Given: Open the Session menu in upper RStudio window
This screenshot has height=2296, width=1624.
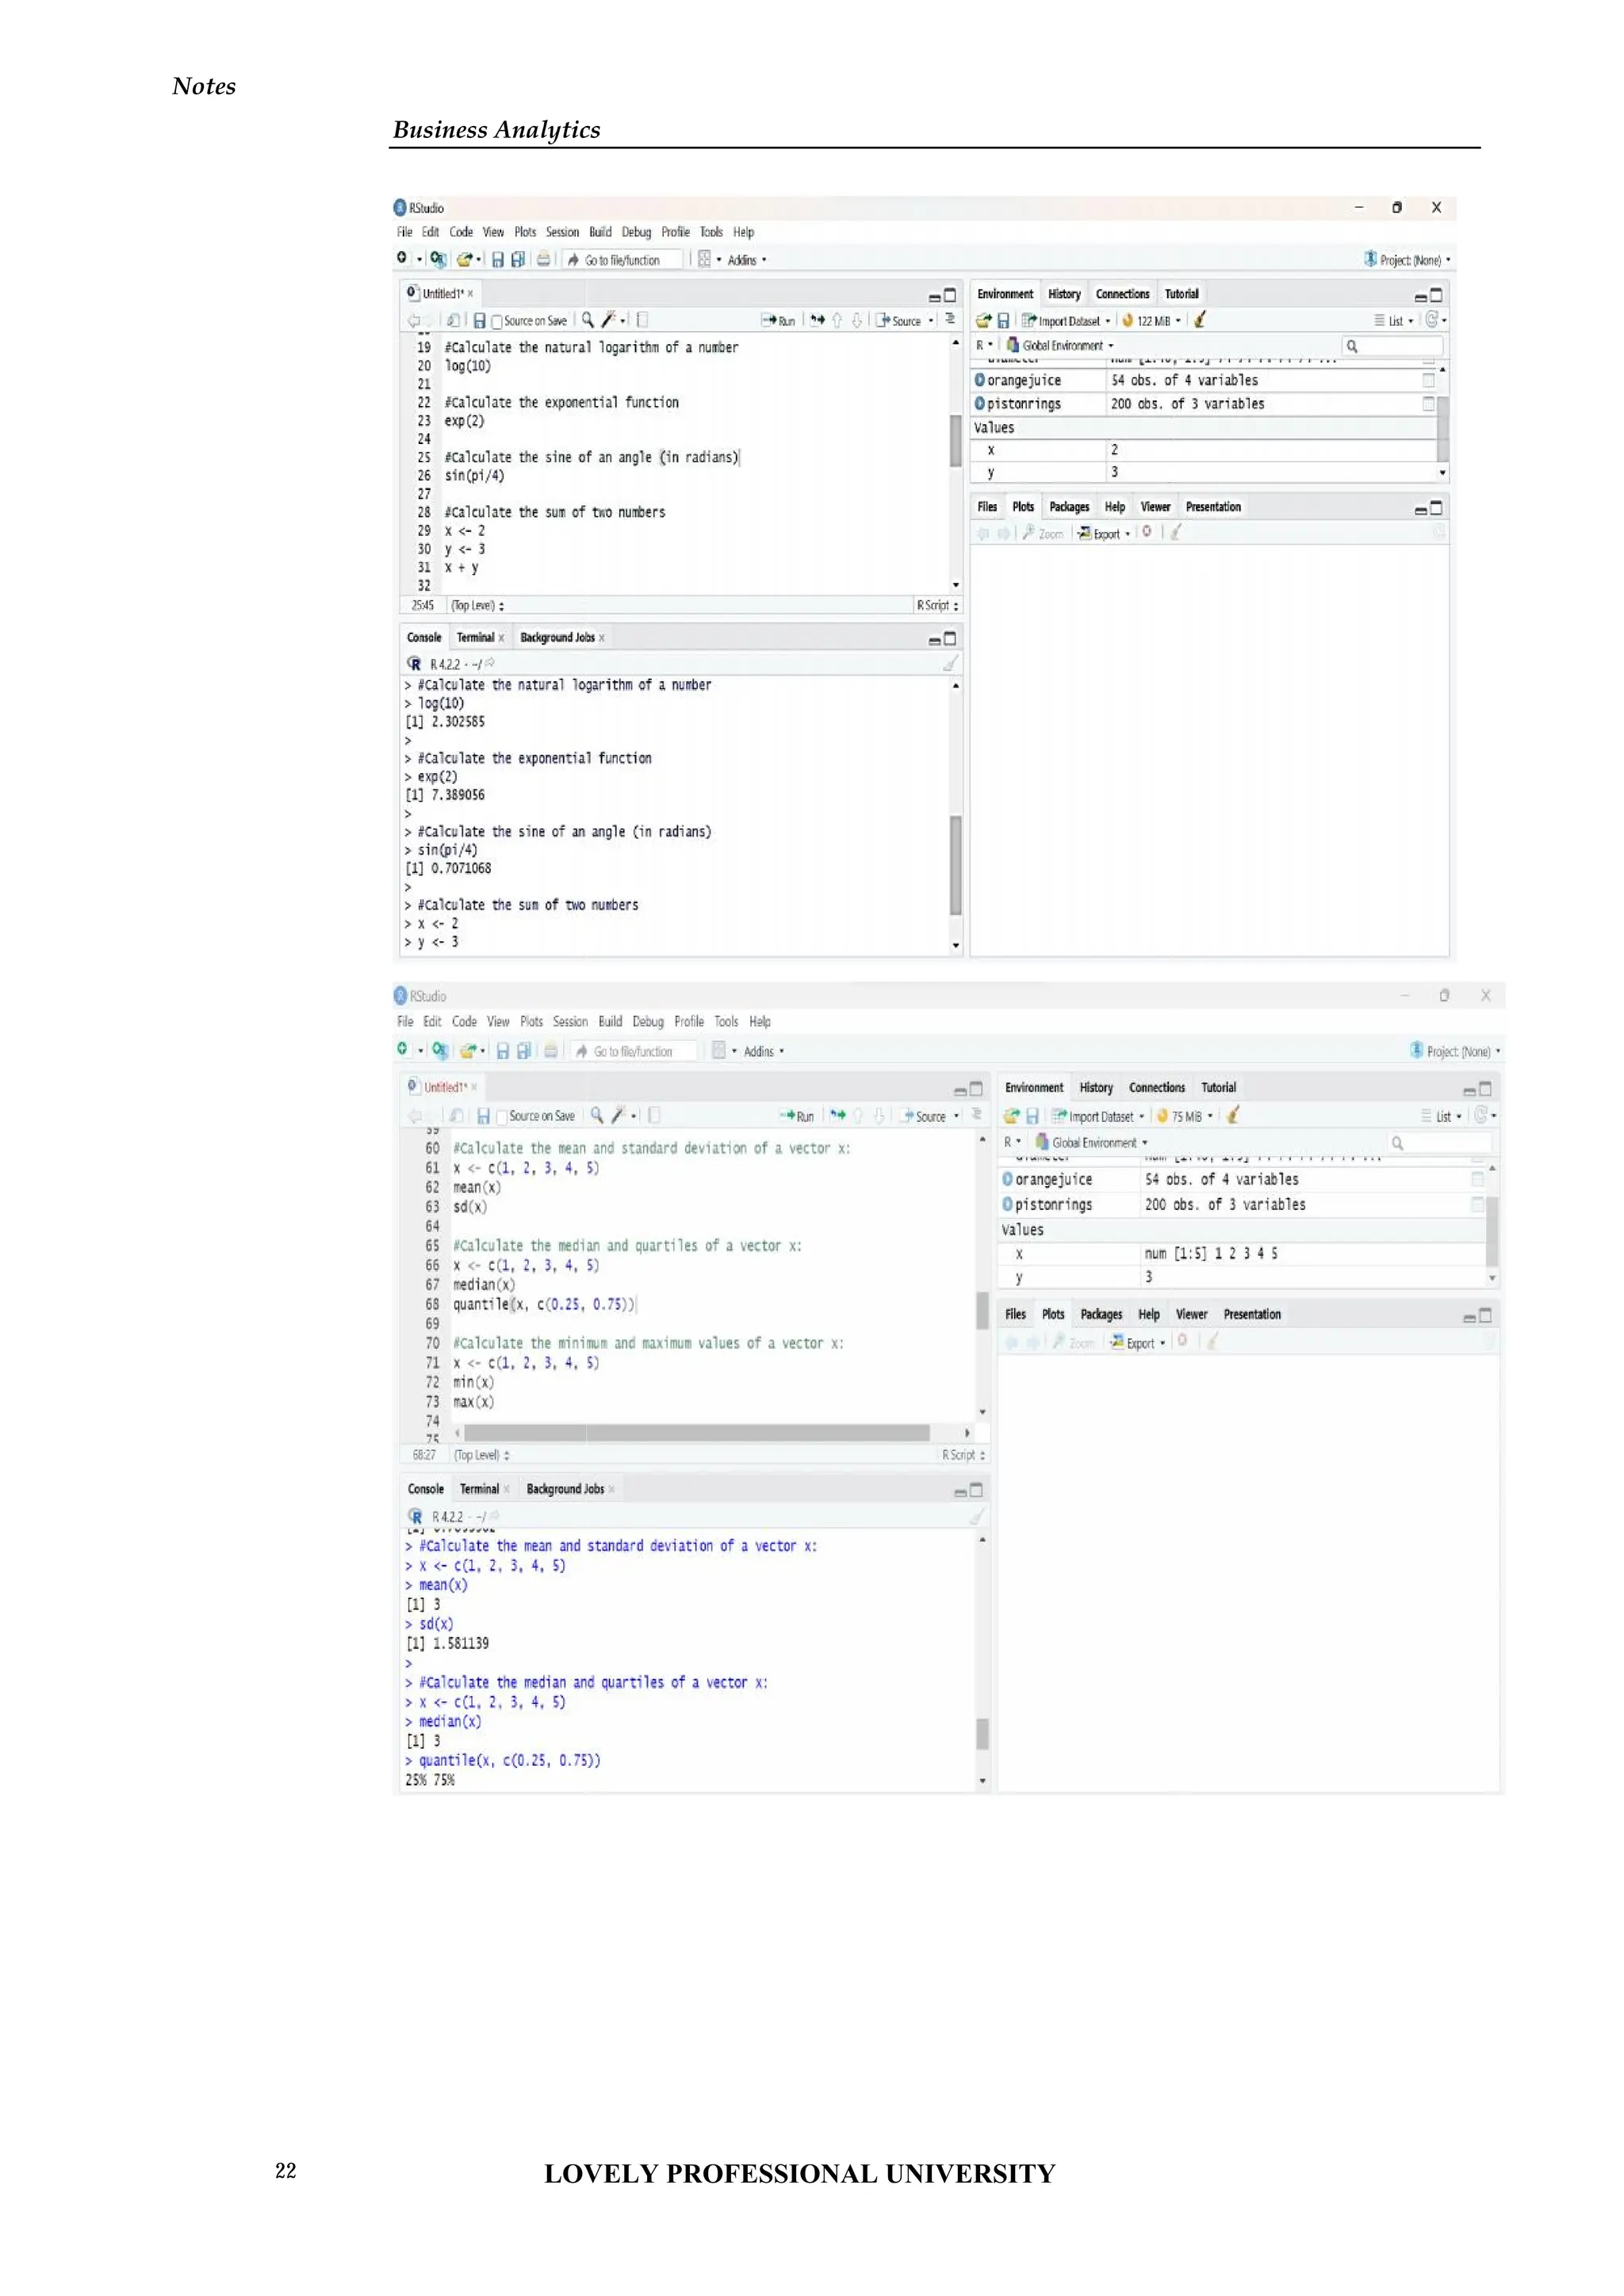Looking at the screenshot, I should tap(562, 232).
